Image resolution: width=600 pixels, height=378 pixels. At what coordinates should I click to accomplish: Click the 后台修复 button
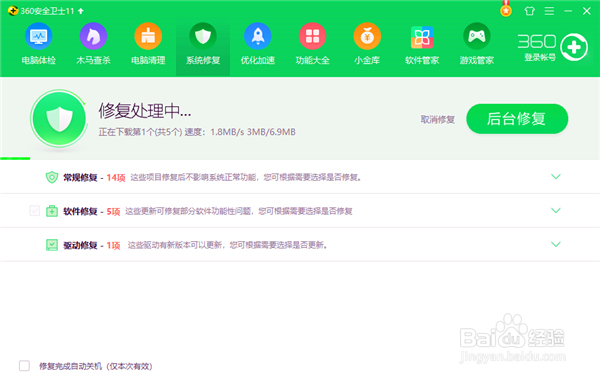click(x=517, y=119)
